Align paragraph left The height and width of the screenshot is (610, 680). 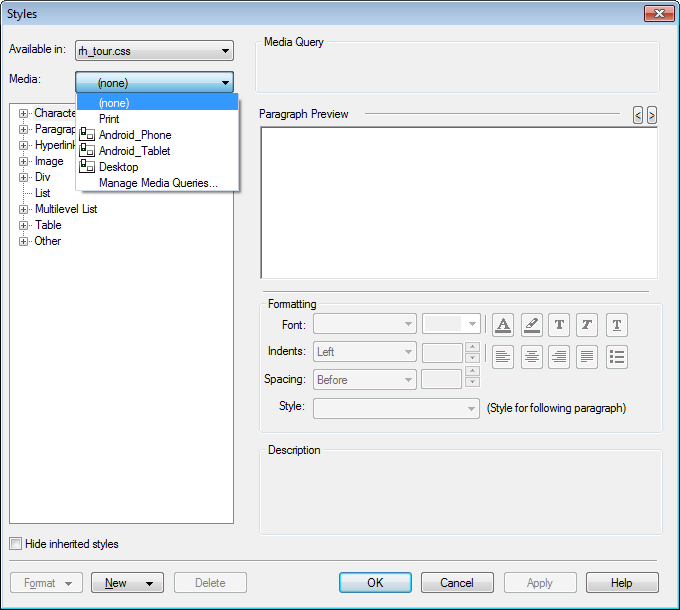point(503,357)
